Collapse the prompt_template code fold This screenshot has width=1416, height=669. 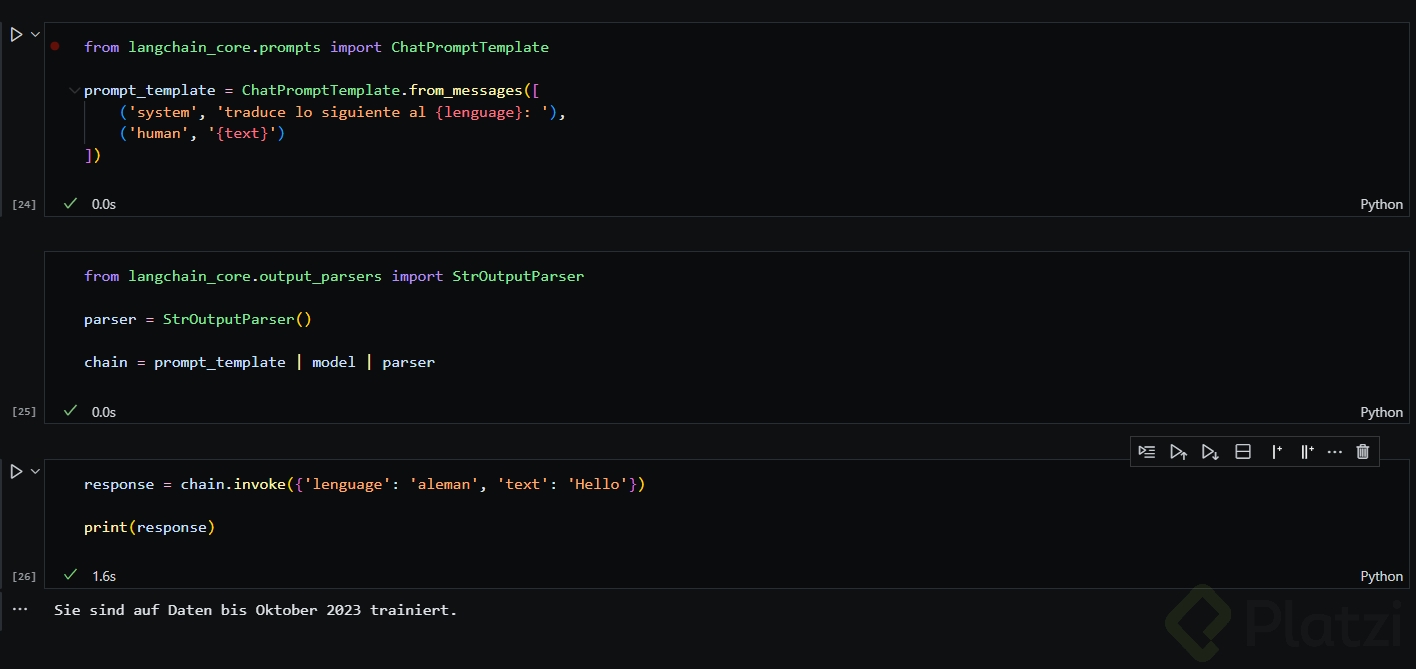[x=74, y=91]
